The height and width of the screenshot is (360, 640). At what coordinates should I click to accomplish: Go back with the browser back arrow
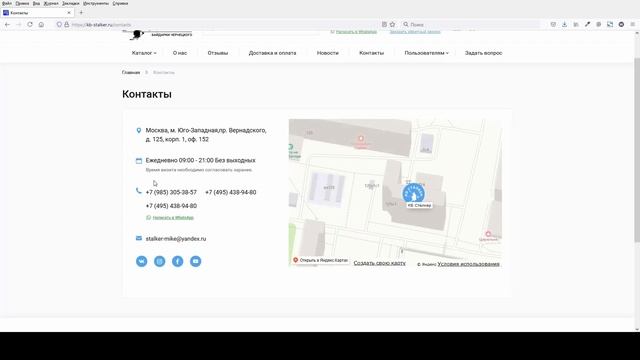(7, 24)
